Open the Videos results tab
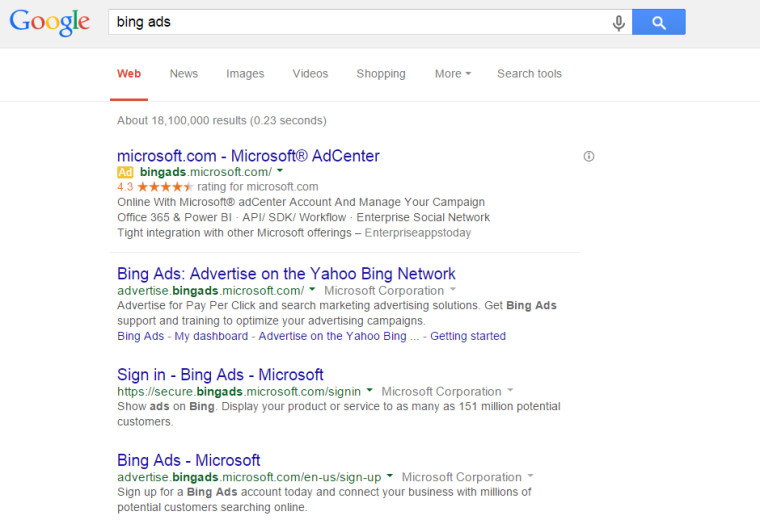Viewport: 760px width, 524px height. tap(310, 74)
